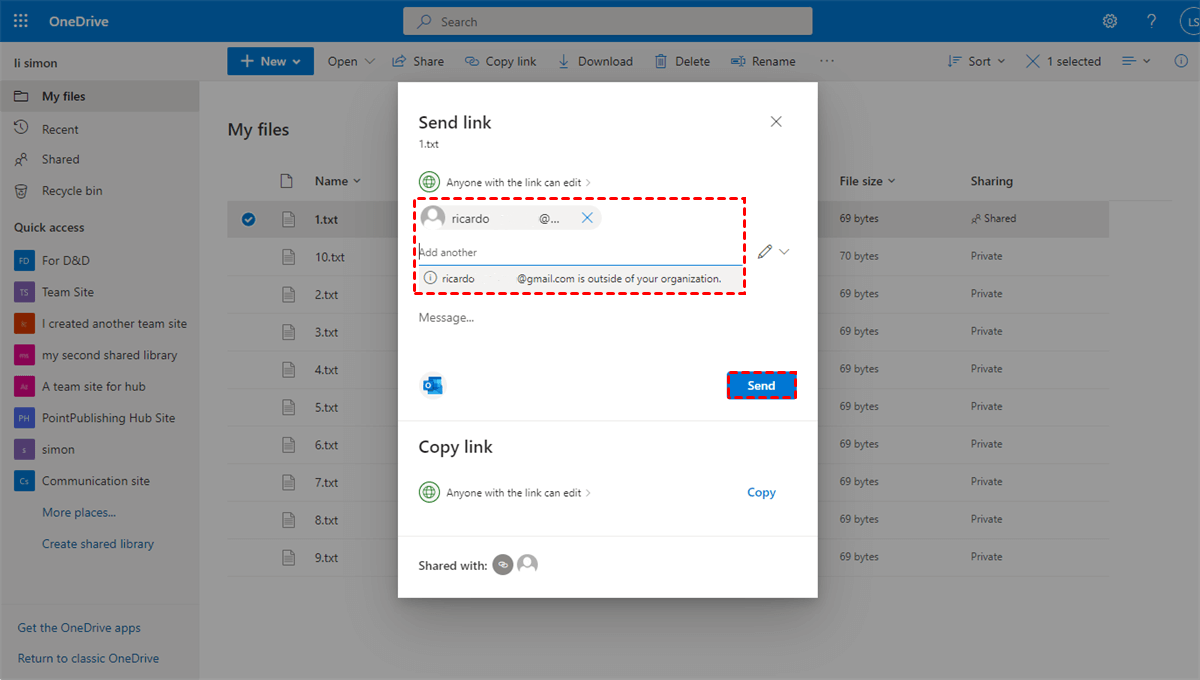Expand the Open menu in toolbar
The width and height of the screenshot is (1200, 680).
pos(351,61)
